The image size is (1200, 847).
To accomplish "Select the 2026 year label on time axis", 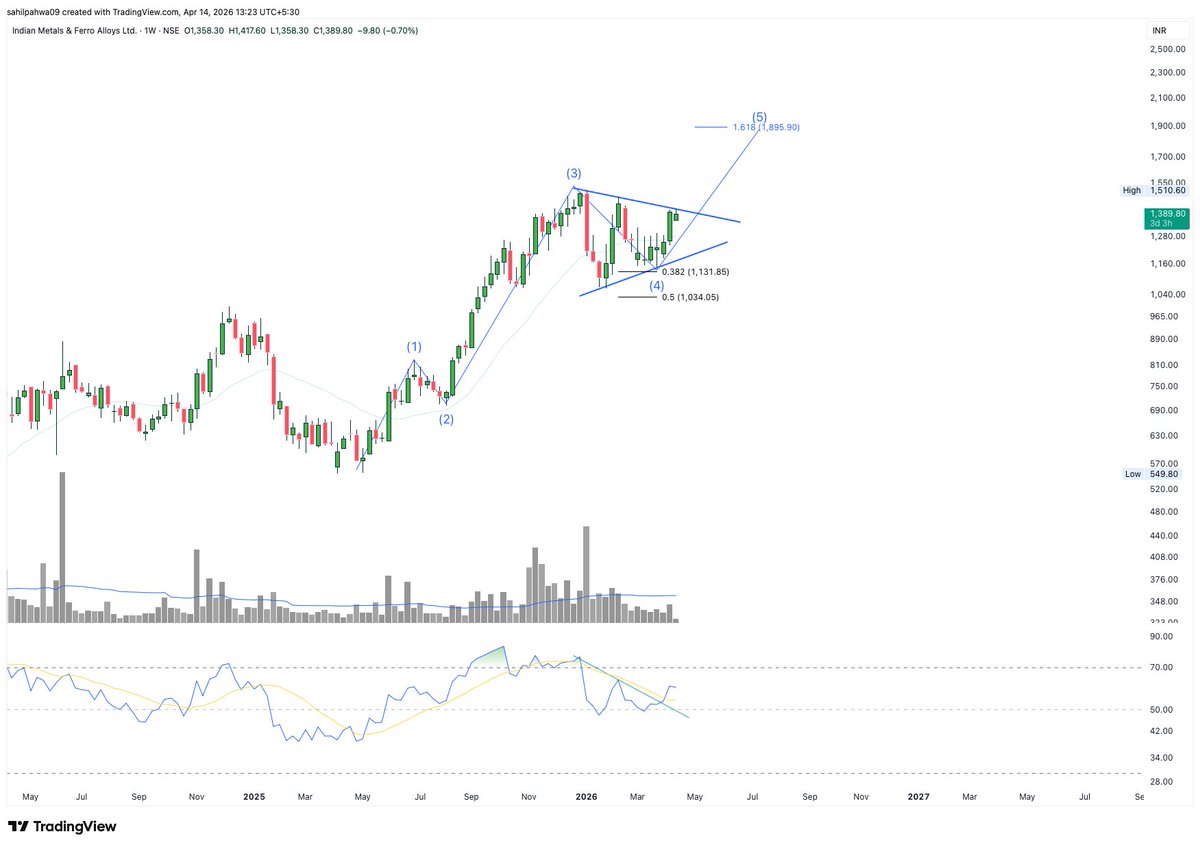I will coord(585,797).
